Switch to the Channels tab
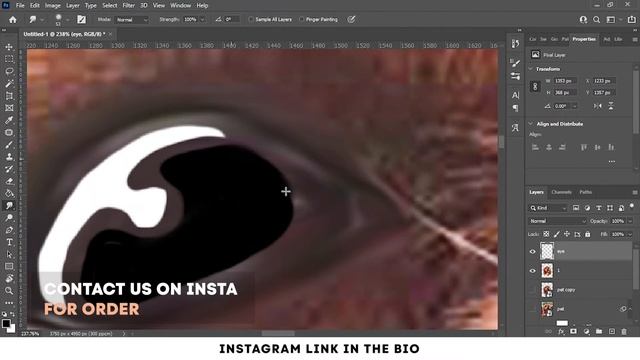This screenshot has height=360, width=640. [x=561, y=192]
